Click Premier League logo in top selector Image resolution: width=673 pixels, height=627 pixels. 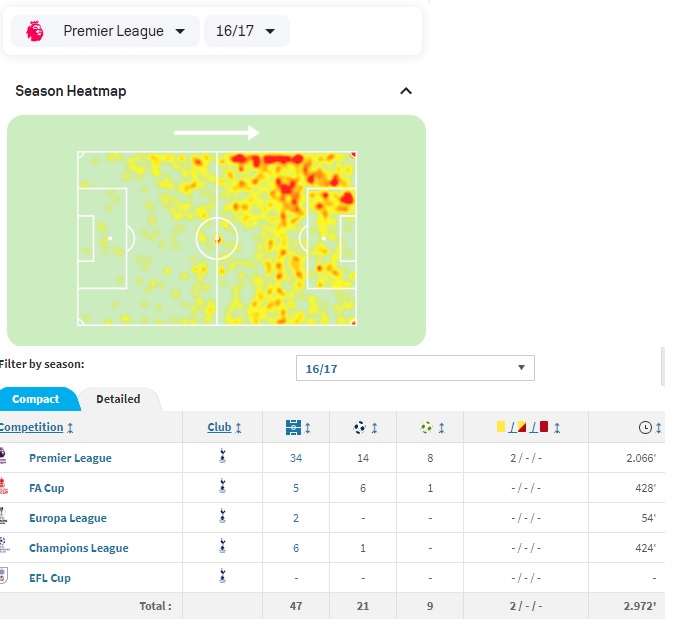pyautogui.click(x=35, y=31)
